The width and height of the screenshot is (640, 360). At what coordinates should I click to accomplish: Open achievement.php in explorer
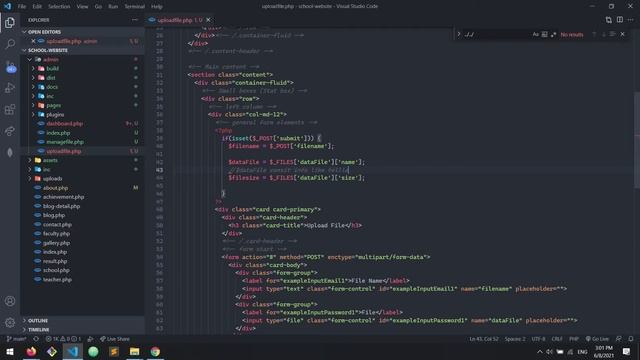coord(63,197)
